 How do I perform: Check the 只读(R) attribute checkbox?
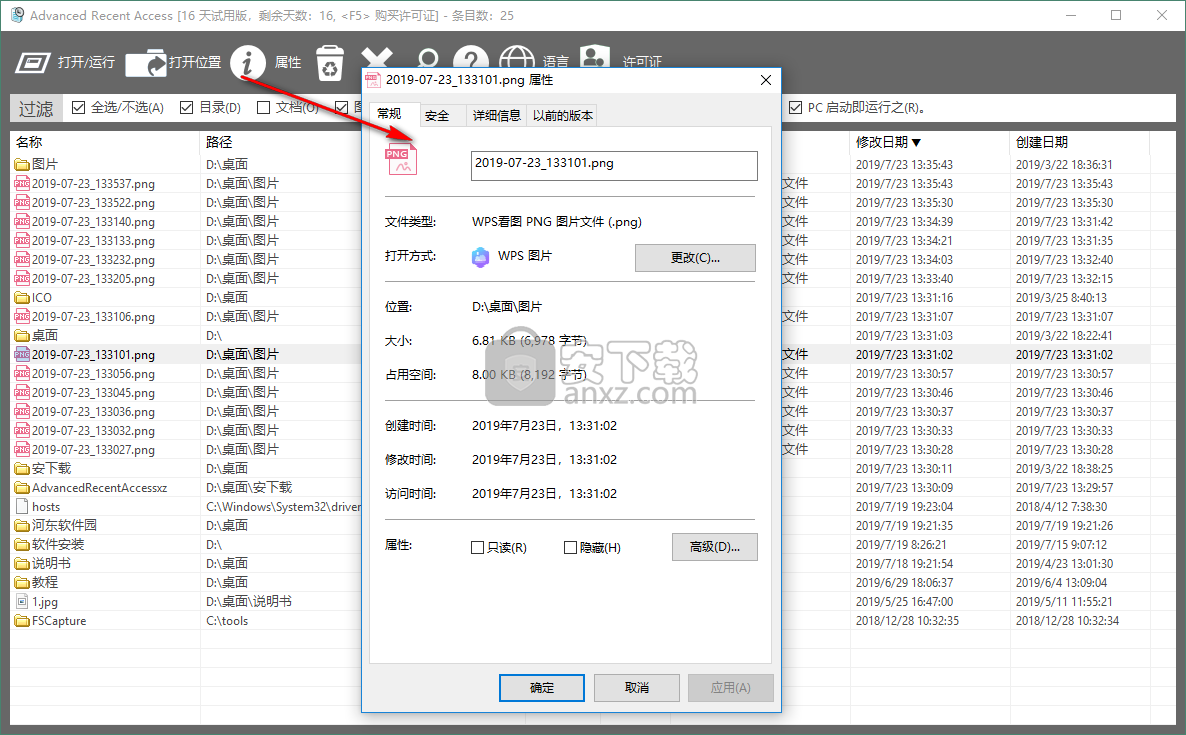(477, 547)
